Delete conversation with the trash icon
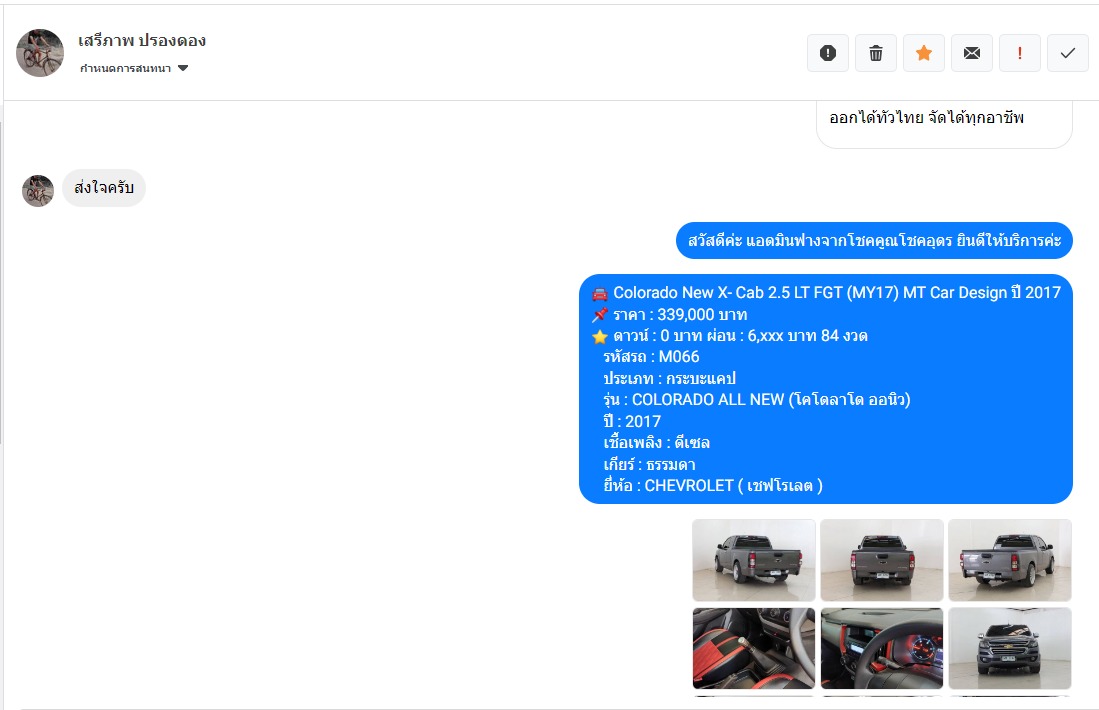The height and width of the screenshot is (710, 1099). [876, 53]
